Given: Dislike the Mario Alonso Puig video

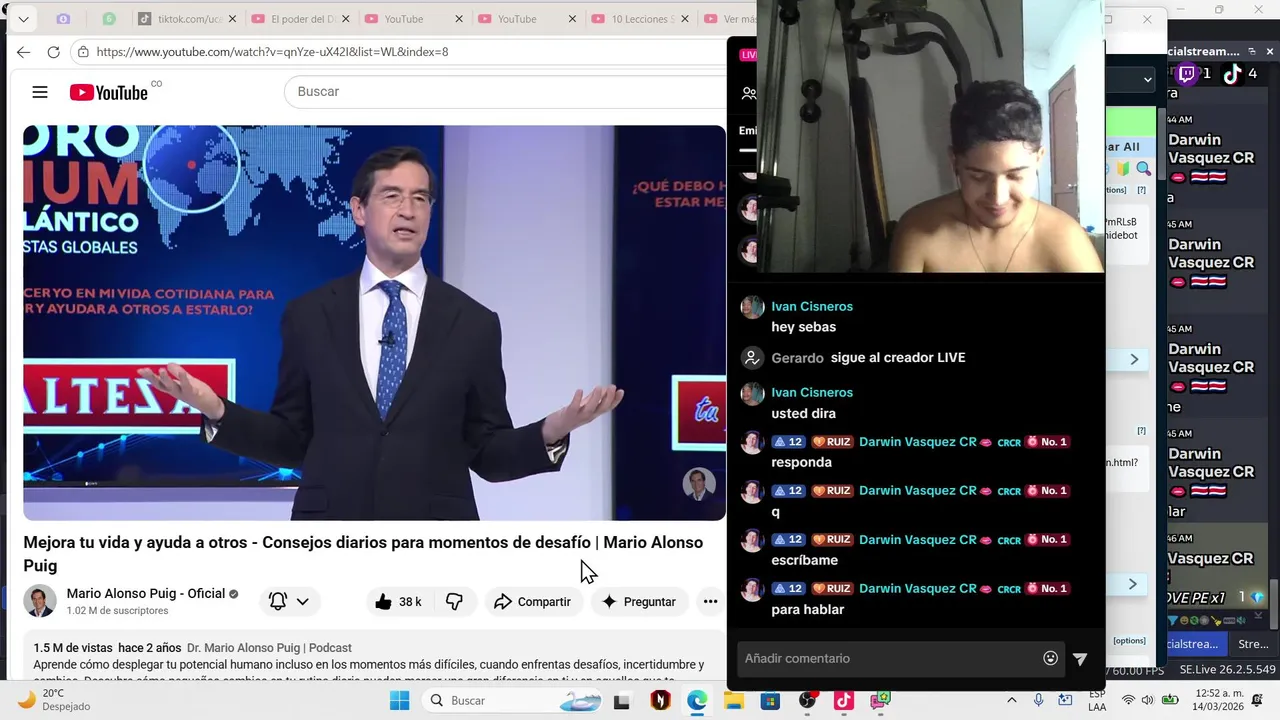Looking at the screenshot, I should coord(454,602).
